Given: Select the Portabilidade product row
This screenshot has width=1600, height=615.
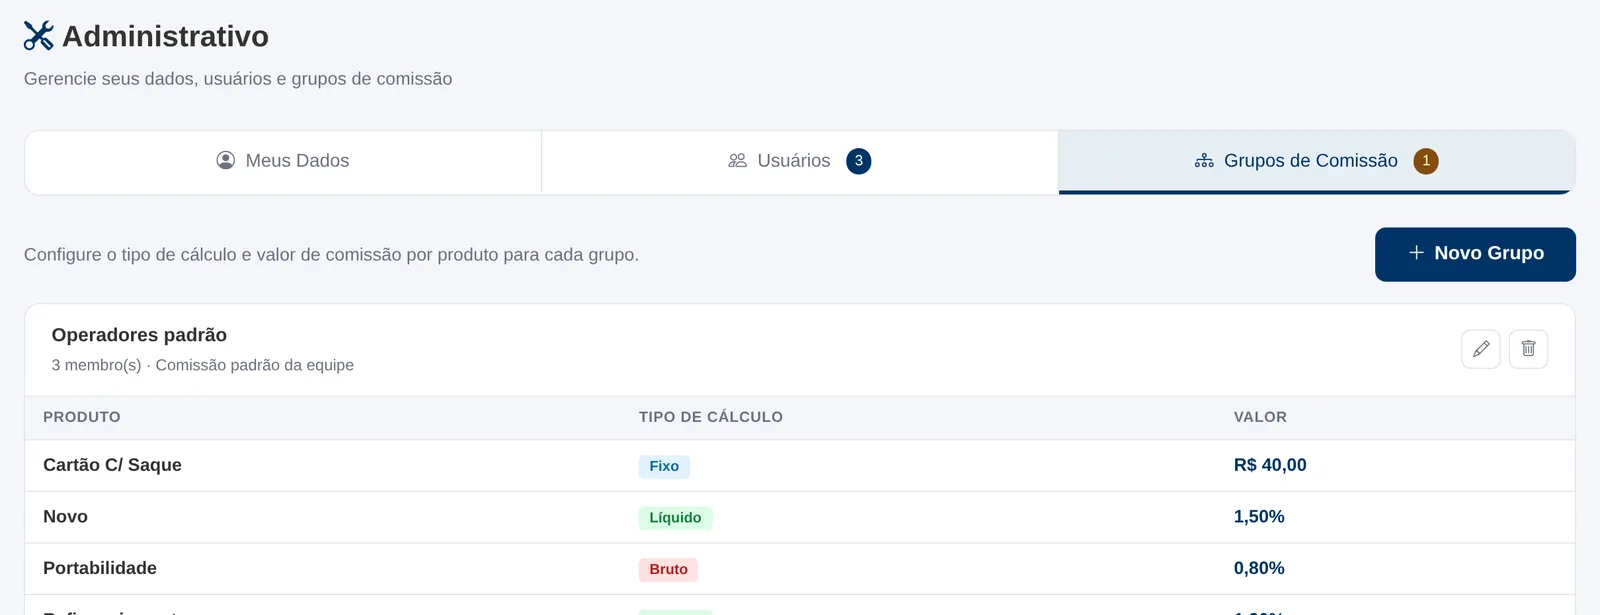Looking at the screenshot, I should tap(800, 569).
